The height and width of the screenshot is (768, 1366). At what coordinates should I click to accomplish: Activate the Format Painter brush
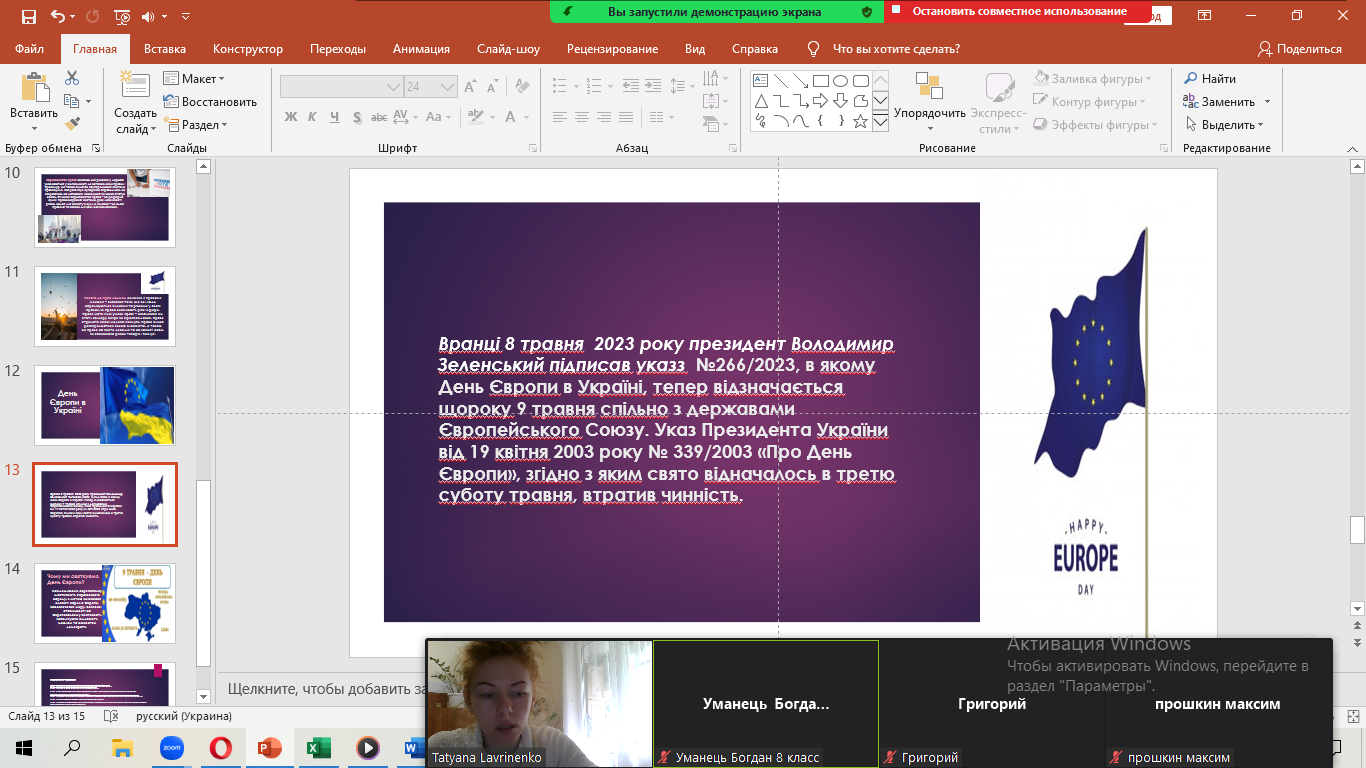pos(72,124)
